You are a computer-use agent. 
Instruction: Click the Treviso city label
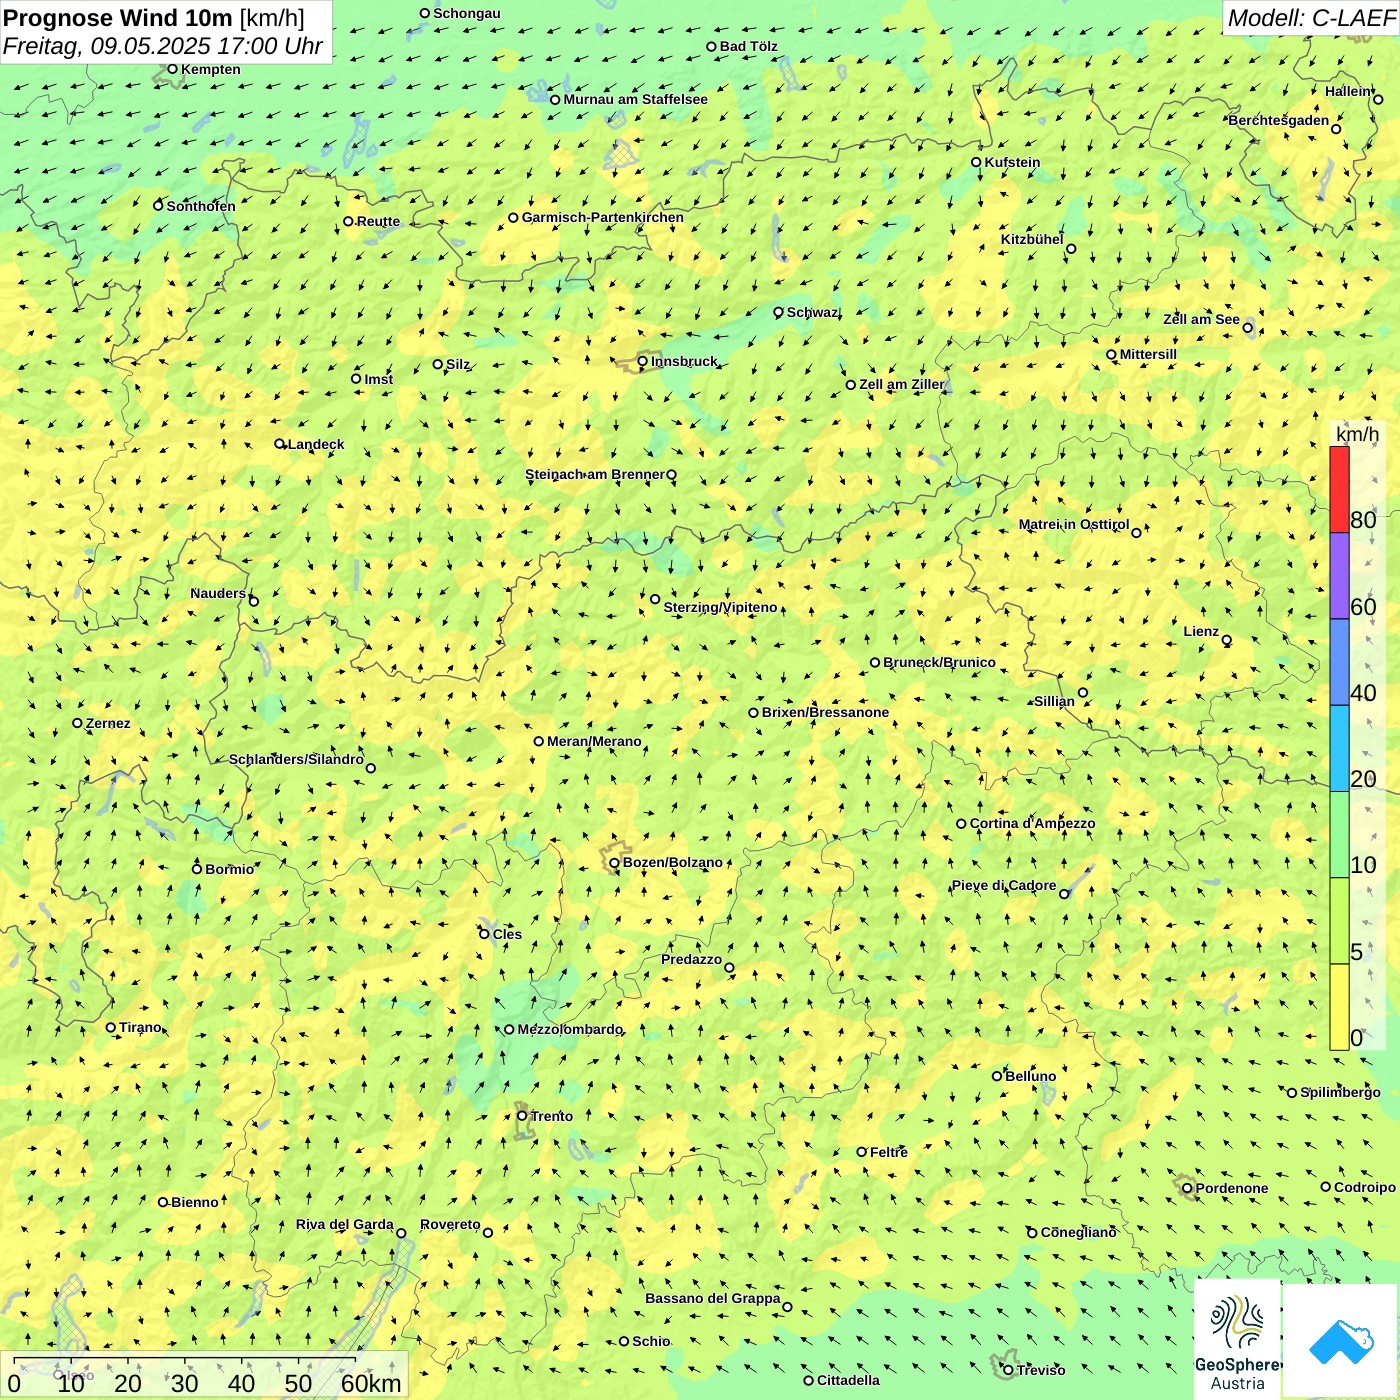tap(1041, 1370)
